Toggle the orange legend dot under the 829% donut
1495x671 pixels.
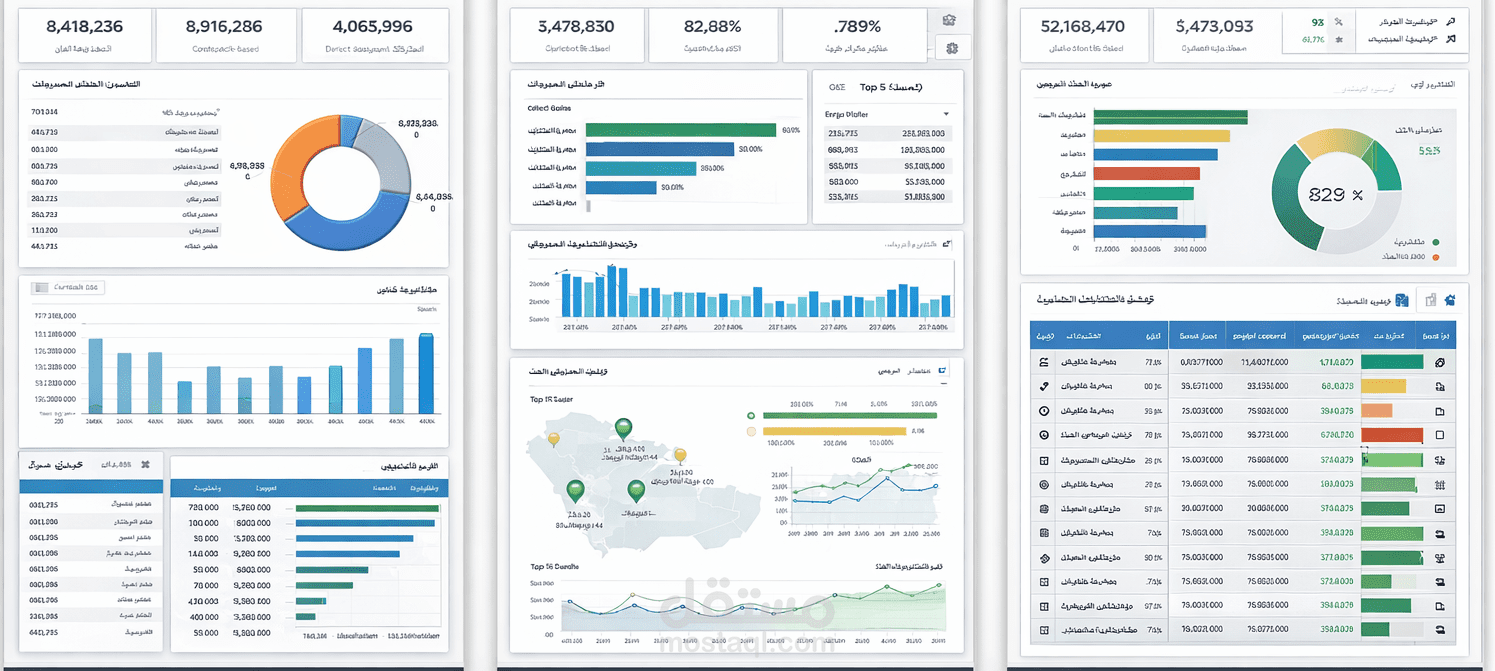click(1436, 257)
